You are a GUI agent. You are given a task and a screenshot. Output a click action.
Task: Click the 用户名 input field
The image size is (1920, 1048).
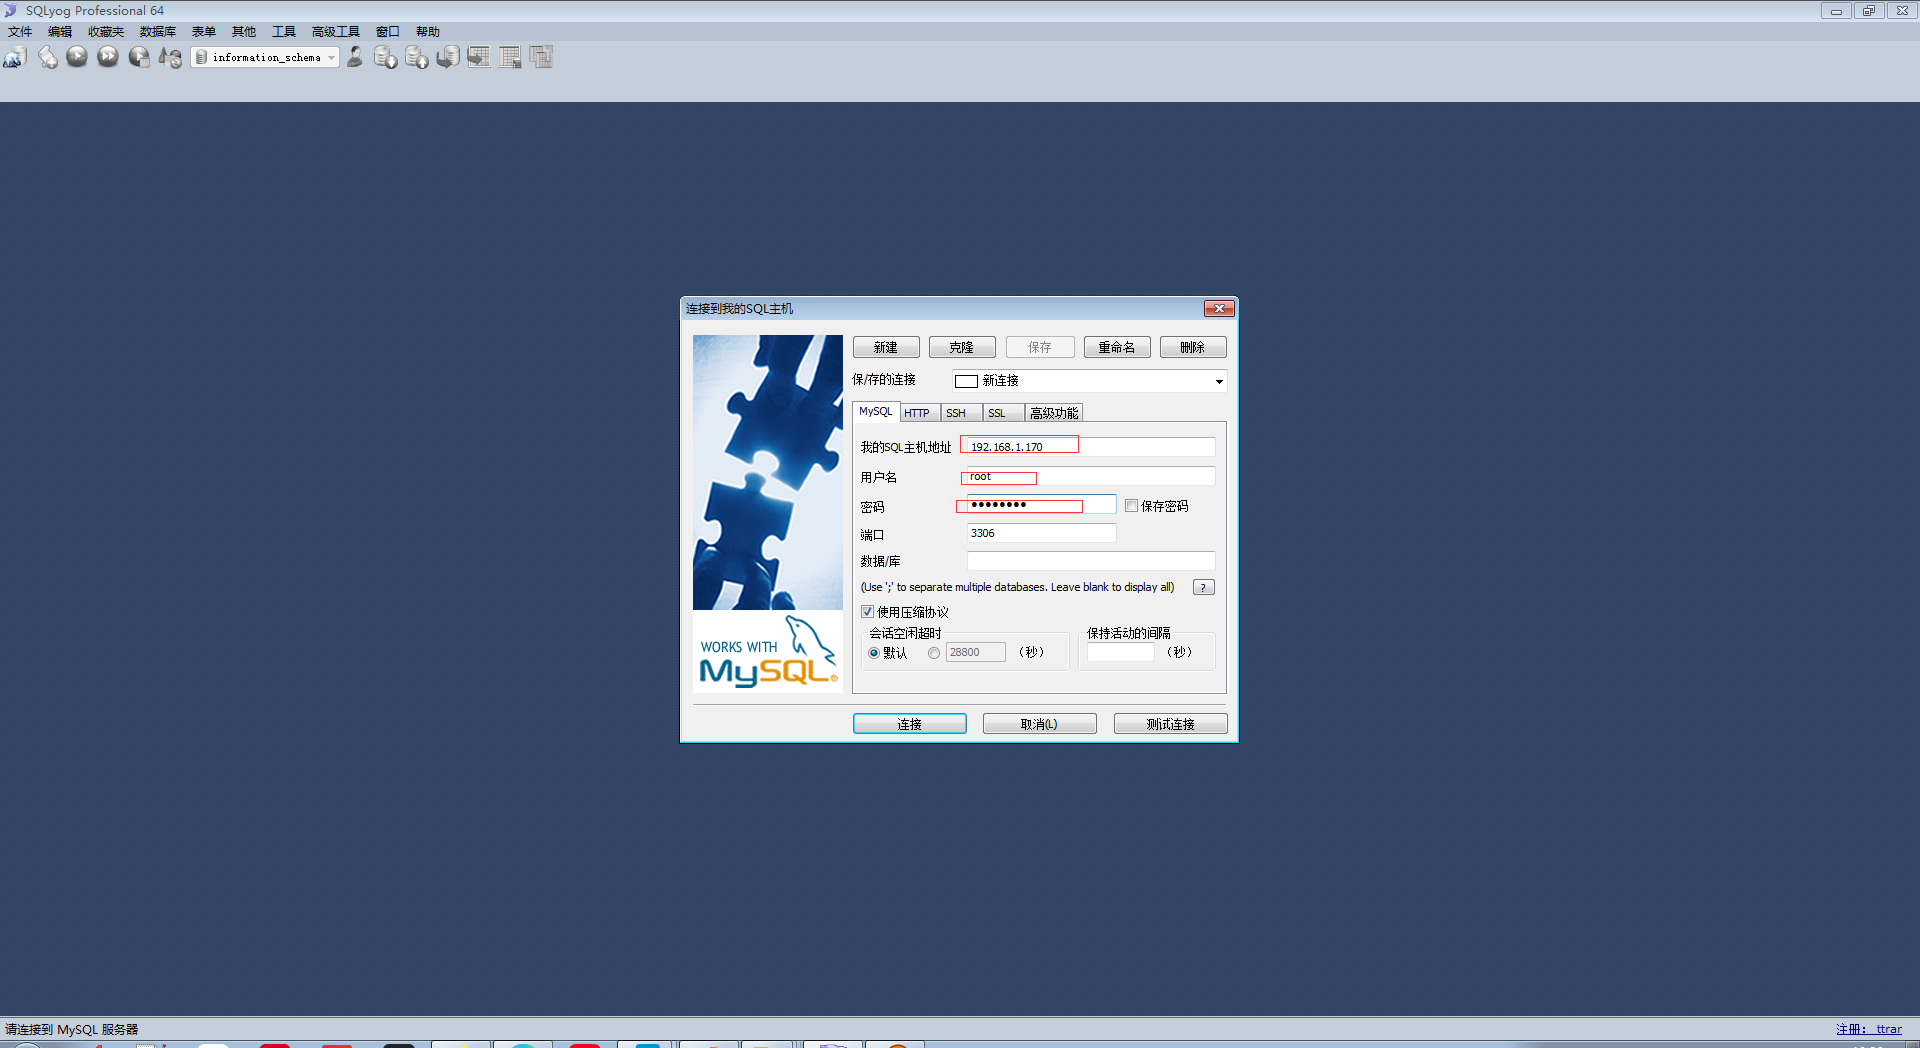[1089, 477]
